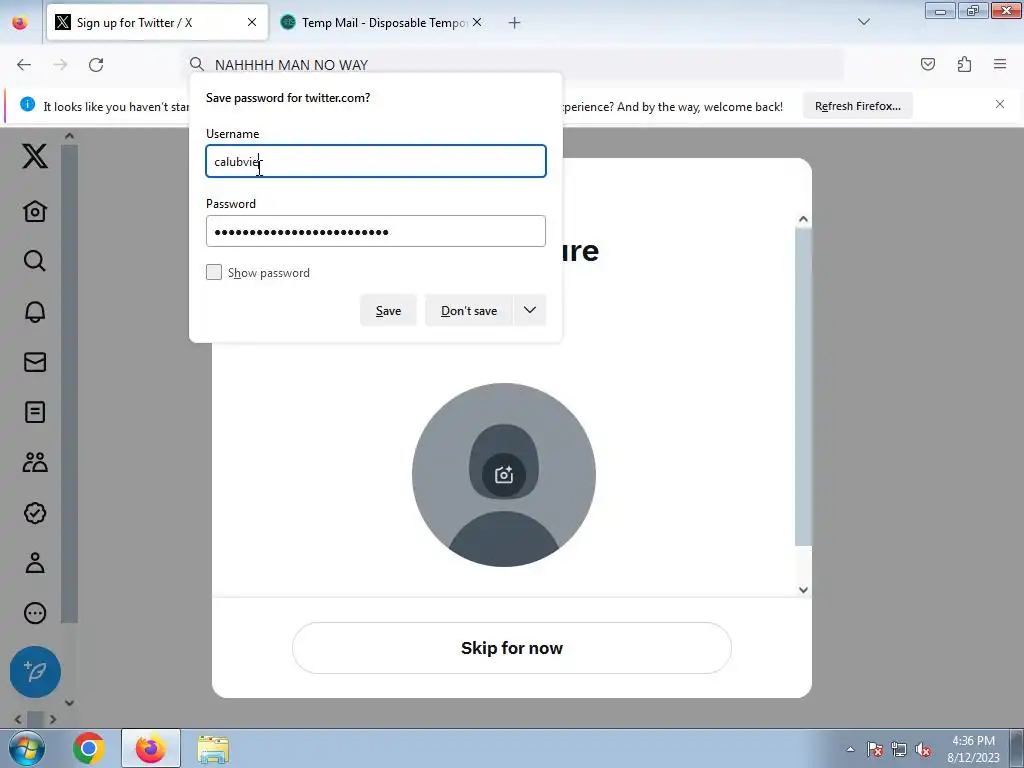
Task: Click the horizontal scroll left arrow
Action: click(18, 719)
